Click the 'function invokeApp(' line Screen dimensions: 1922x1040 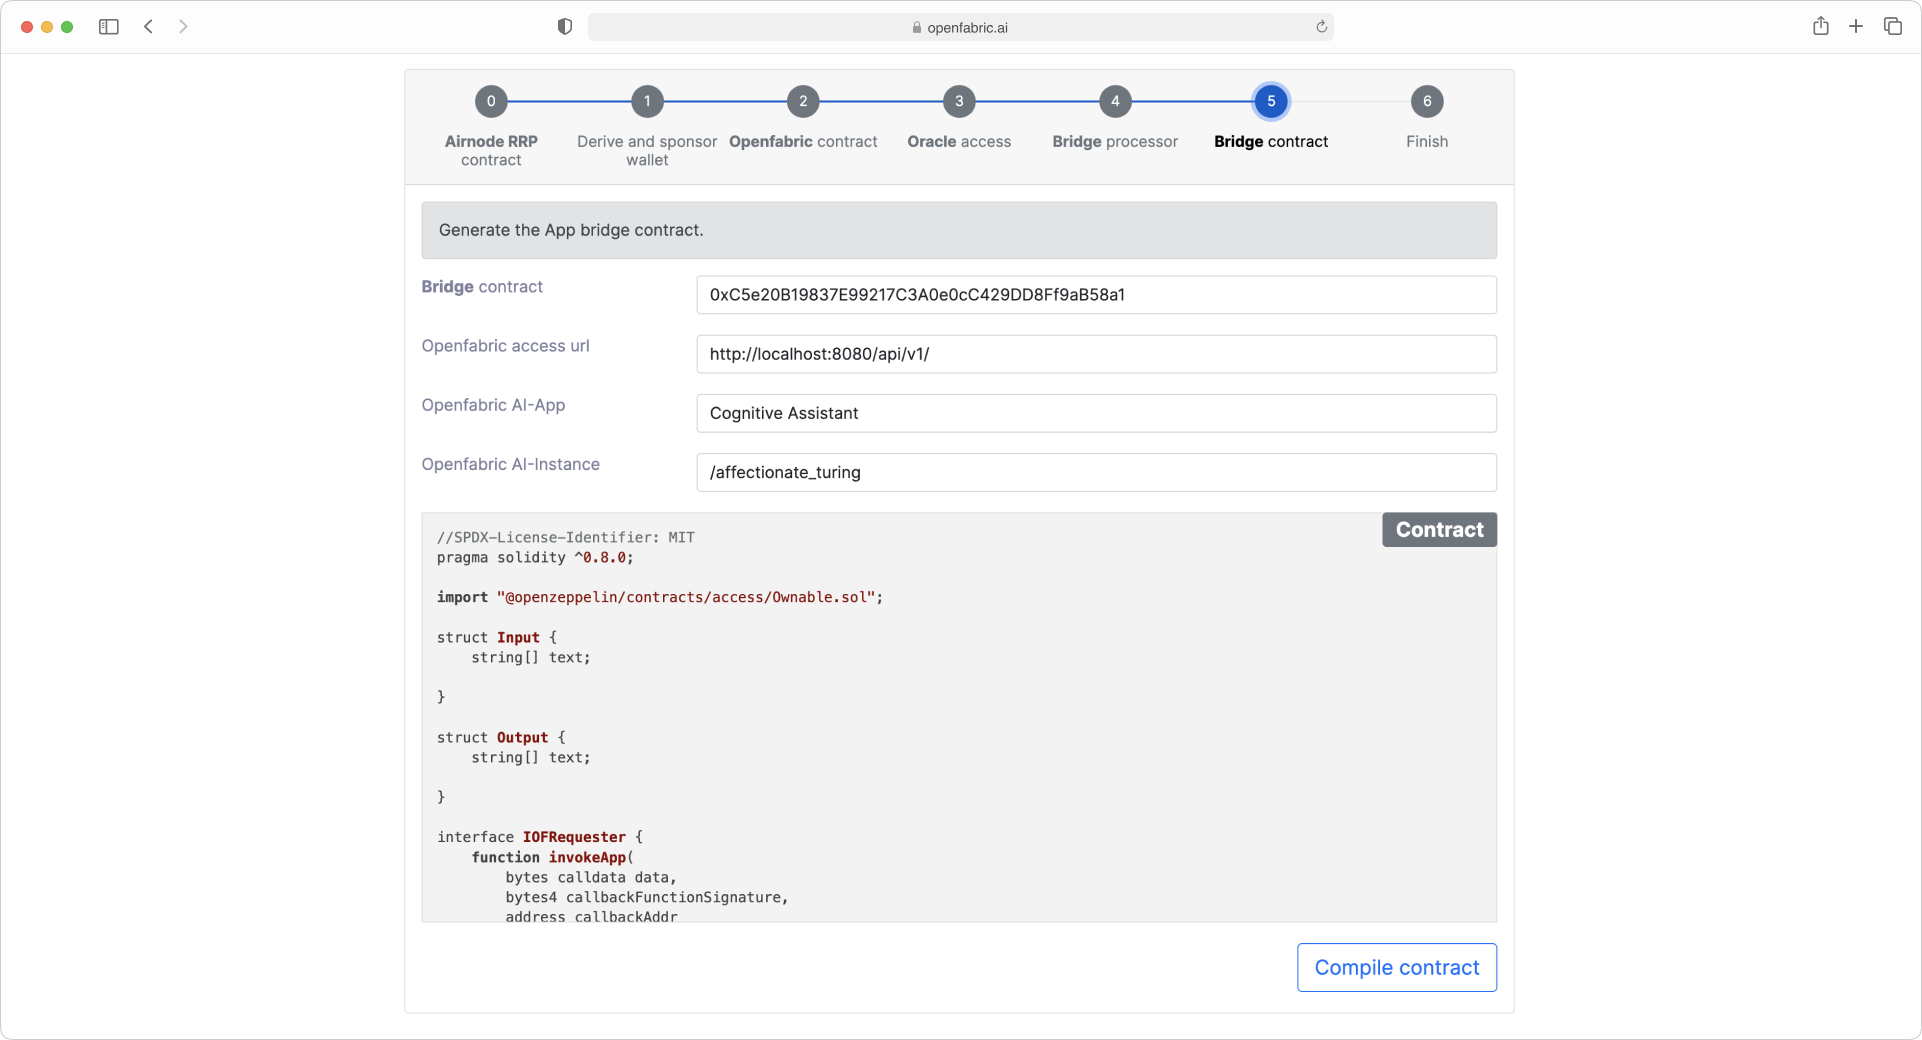coord(552,857)
